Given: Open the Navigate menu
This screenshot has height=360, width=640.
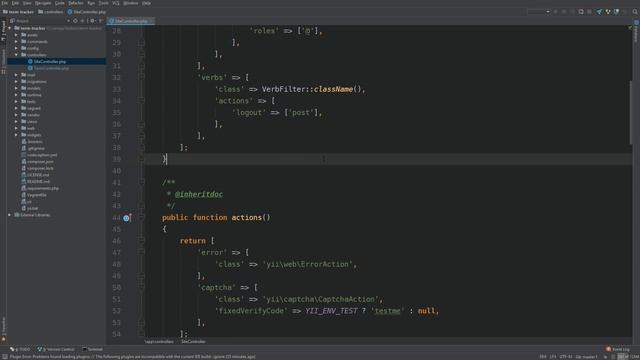Looking at the screenshot, I should (43, 3).
